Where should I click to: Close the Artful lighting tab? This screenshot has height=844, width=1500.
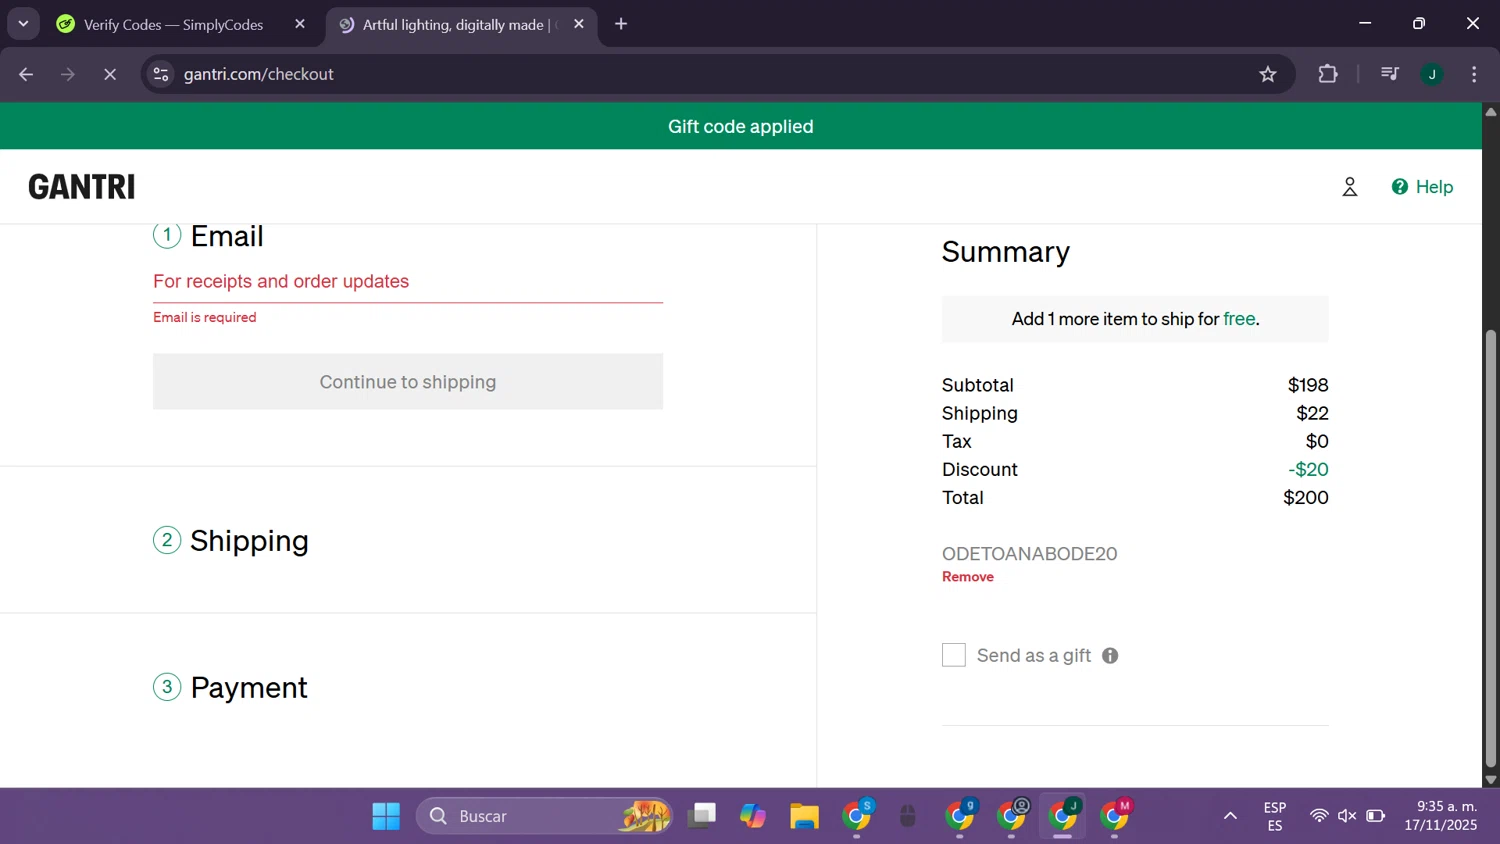tap(579, 24)
